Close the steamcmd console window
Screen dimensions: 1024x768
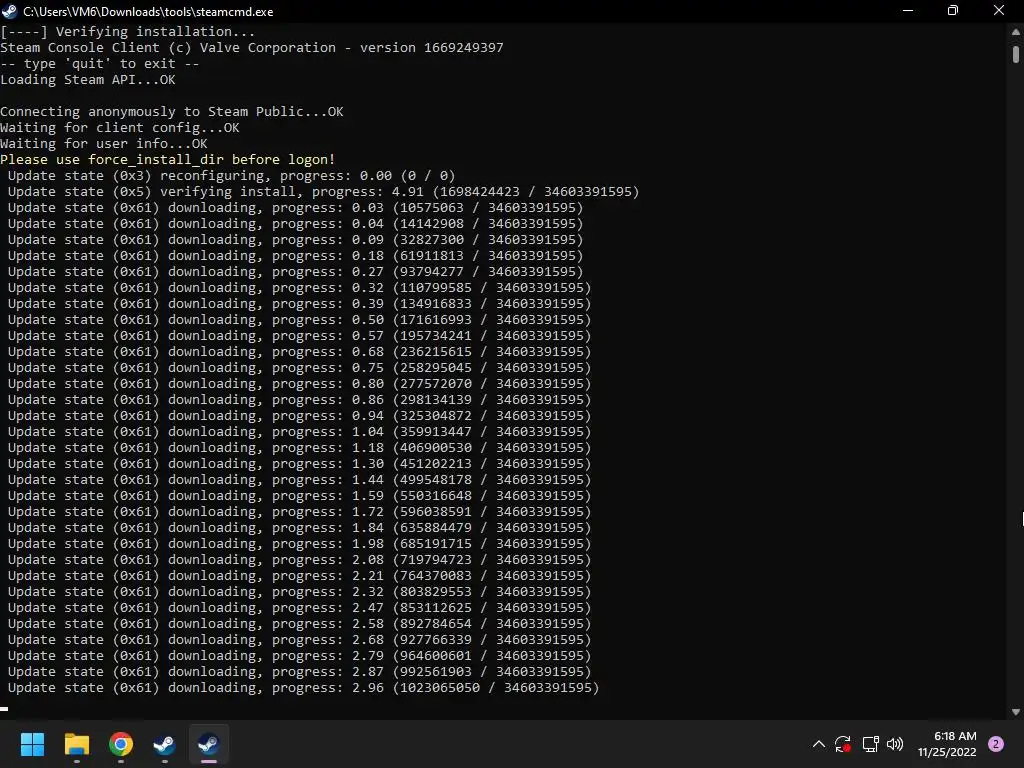click(999, 11)
